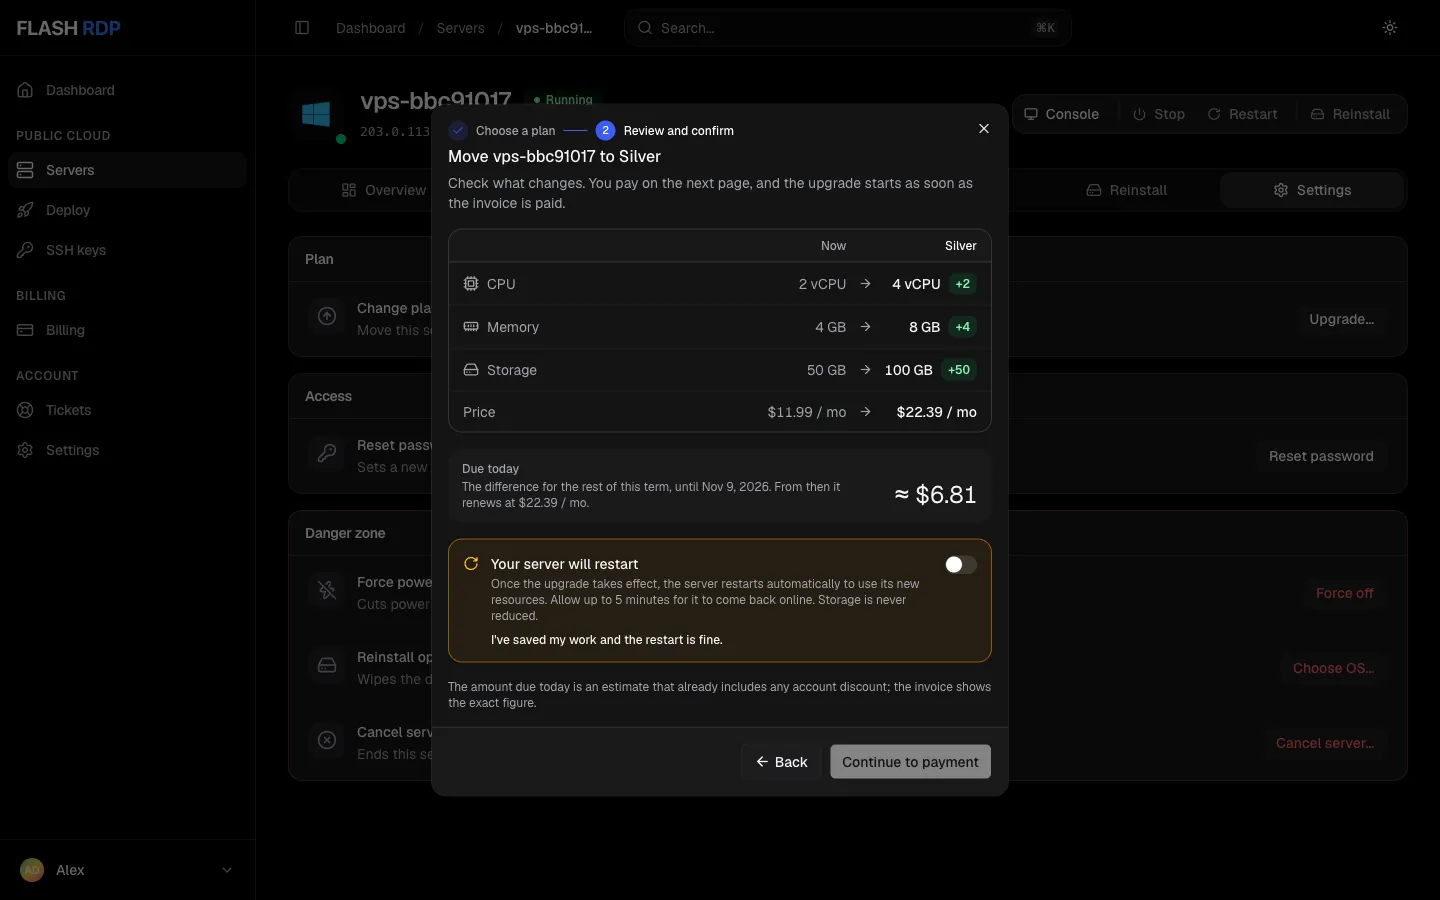Click the Dashboard home icon in sidebar
The width and height of the screenshot is (1440, 900).
click(25, 90)
